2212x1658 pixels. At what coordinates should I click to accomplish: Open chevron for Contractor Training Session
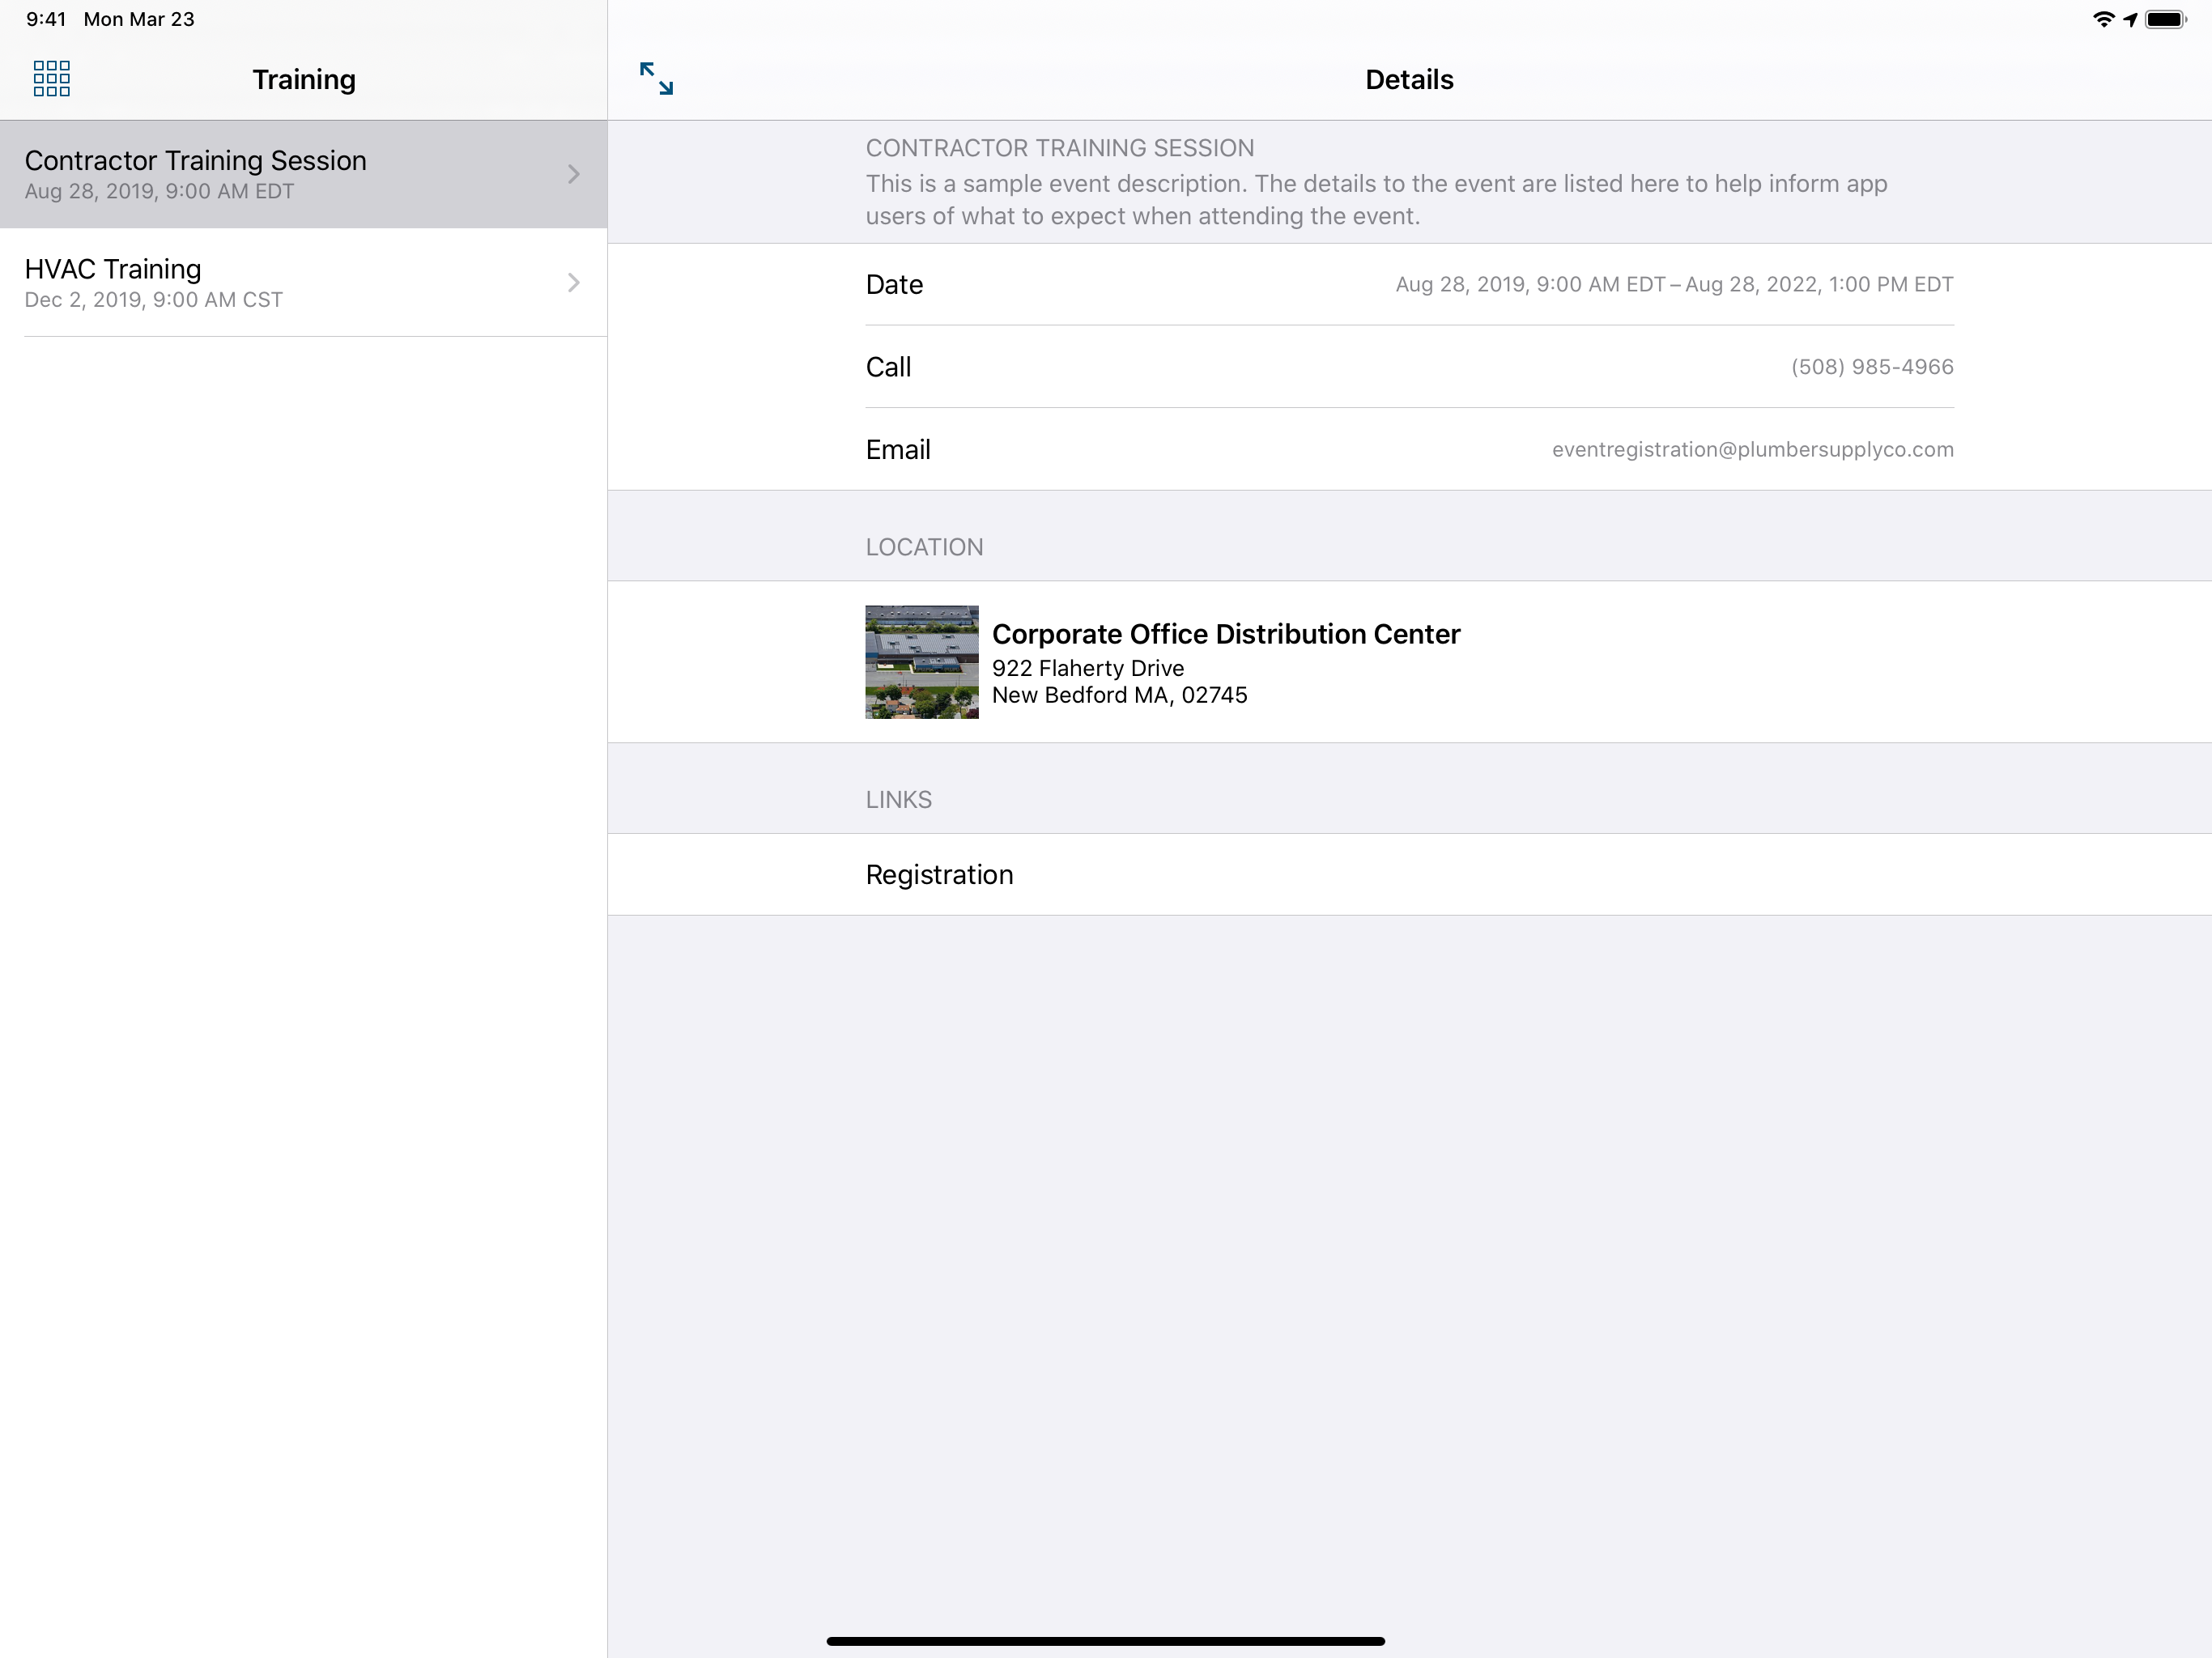574,174
